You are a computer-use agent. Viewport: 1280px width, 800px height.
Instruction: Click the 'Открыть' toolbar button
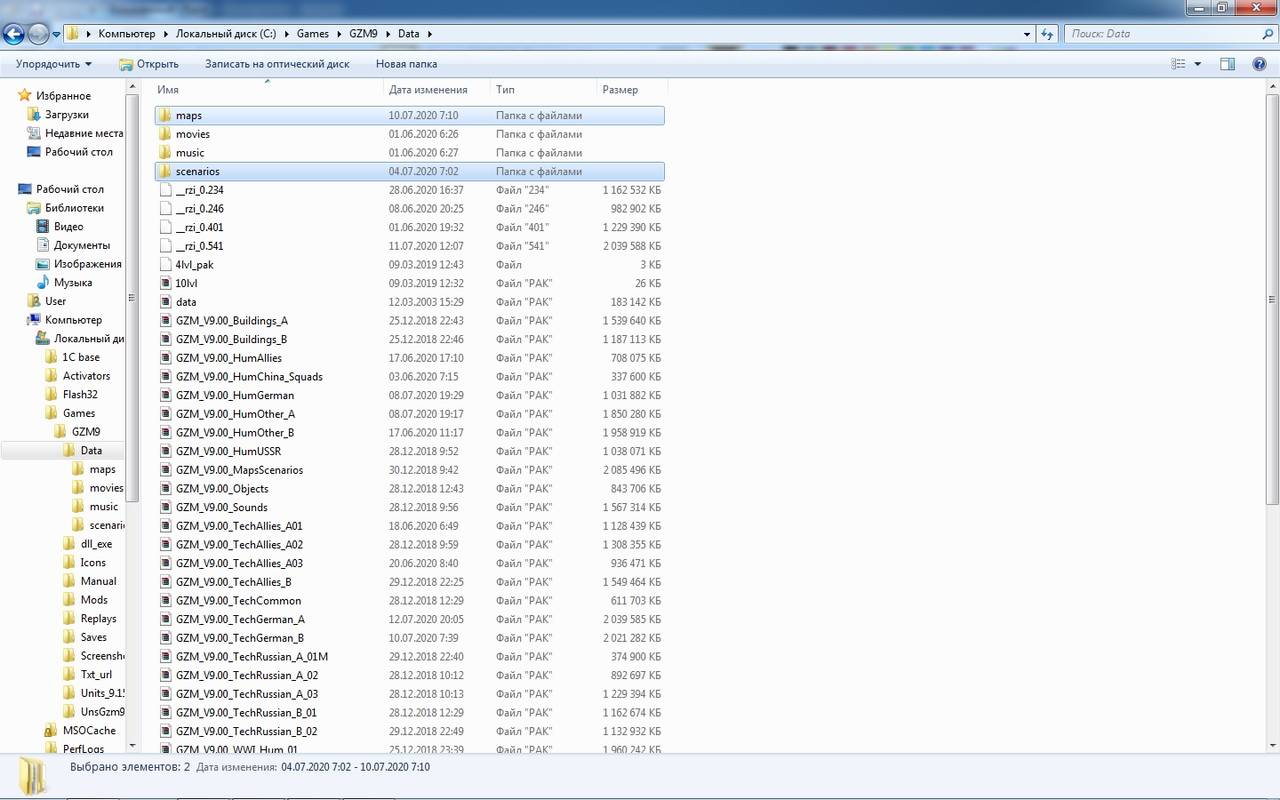[x=148, y=64]
